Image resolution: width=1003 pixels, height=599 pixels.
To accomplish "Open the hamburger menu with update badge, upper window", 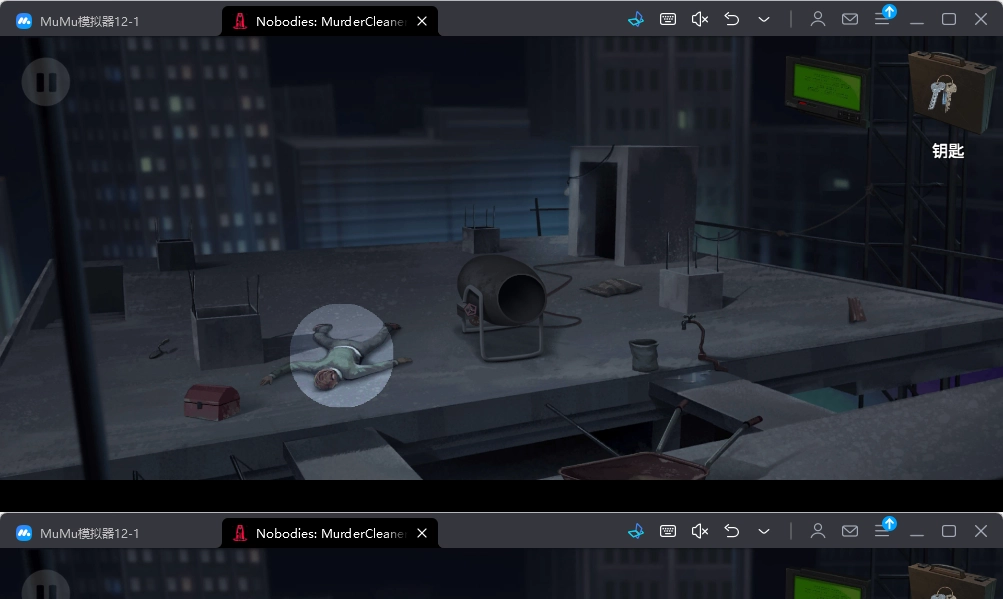I will point(882,19).
